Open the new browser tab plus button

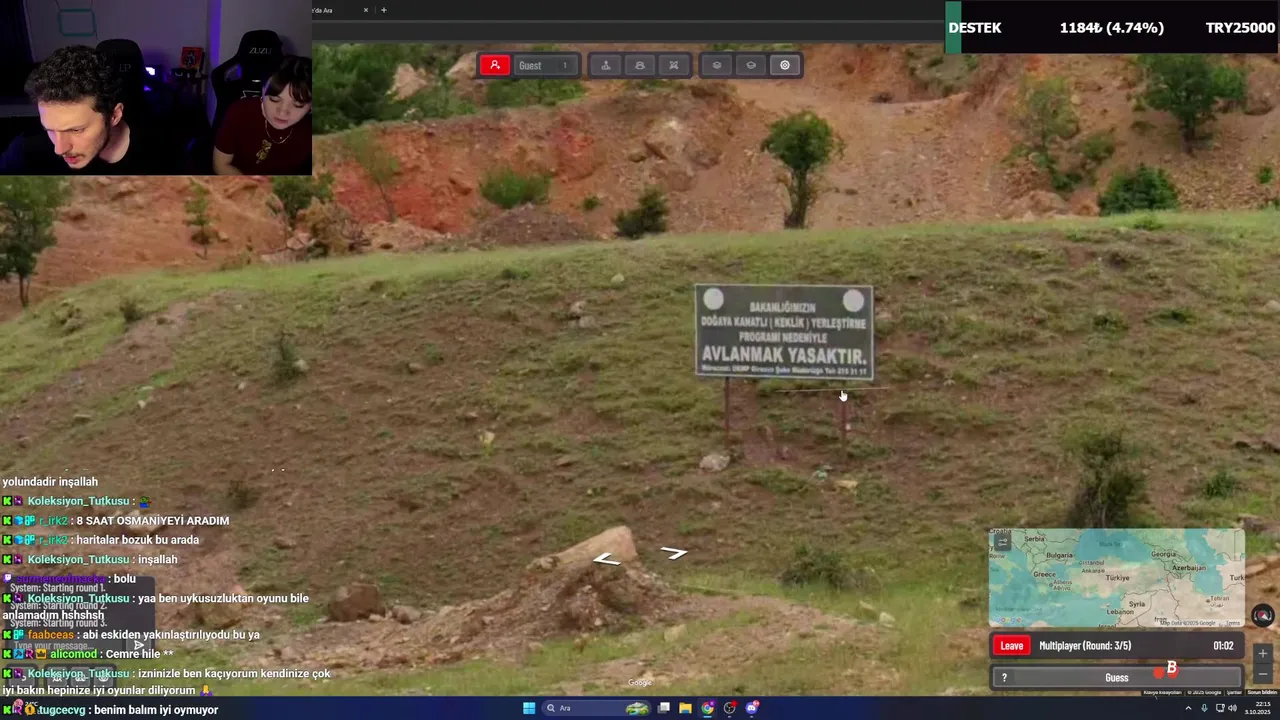384,10
